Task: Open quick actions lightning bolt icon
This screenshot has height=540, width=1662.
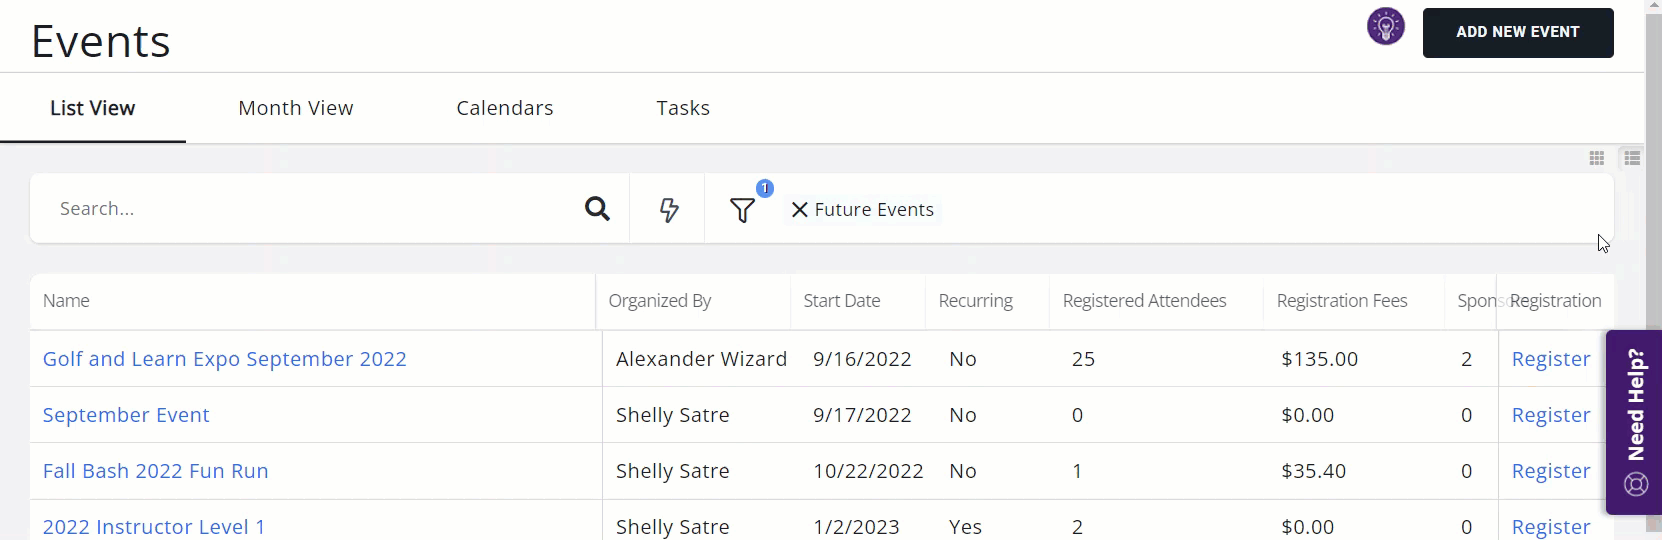Action: point(669,210)
